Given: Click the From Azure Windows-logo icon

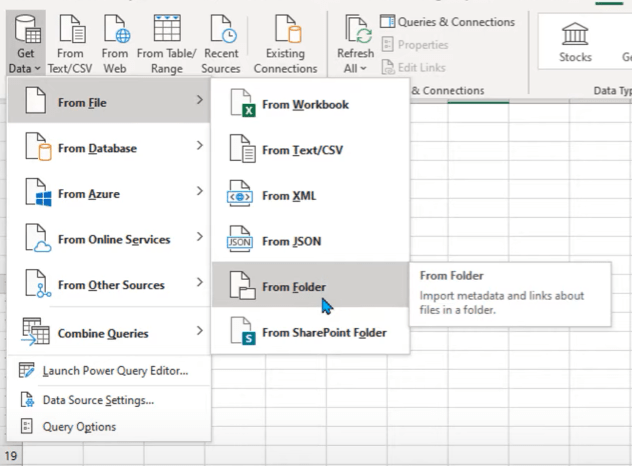Looking at the screenshot, I should pos(38,192).
